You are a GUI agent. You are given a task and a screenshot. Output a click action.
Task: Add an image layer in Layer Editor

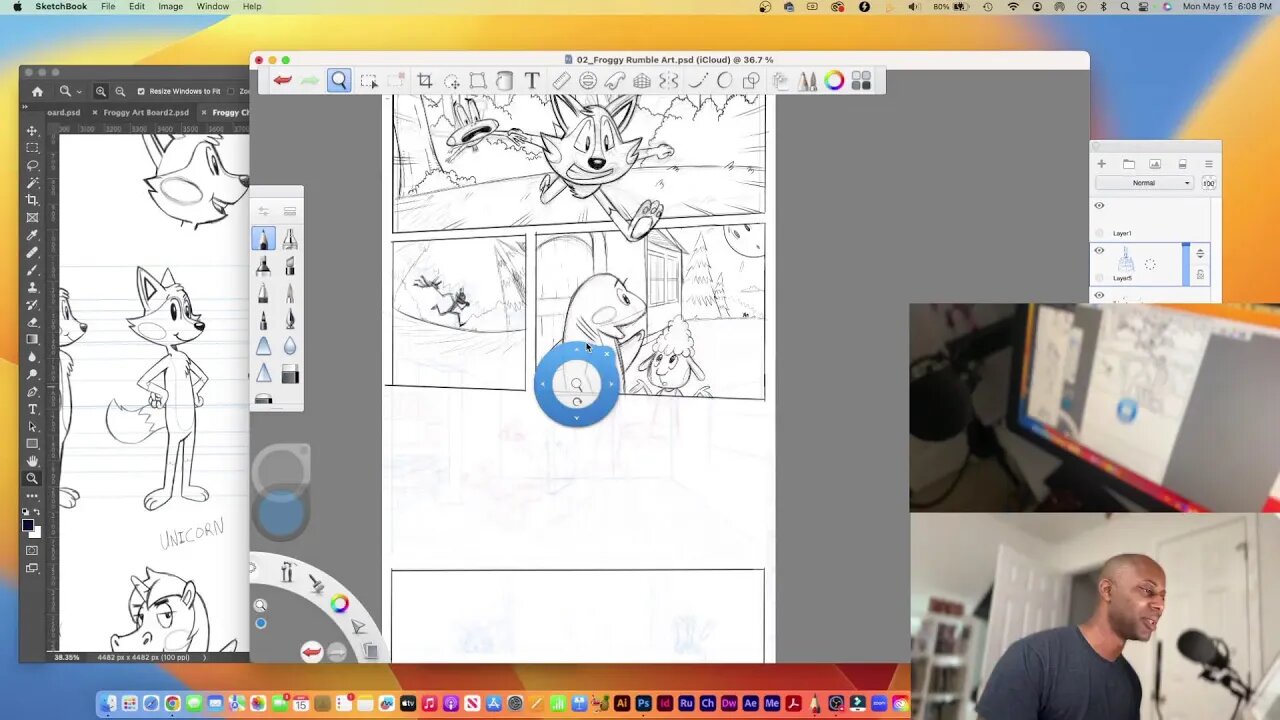[x=1155, y=164]
